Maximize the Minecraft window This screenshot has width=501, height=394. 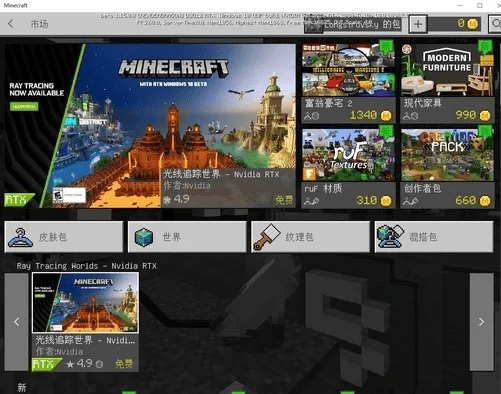(480, 5)
